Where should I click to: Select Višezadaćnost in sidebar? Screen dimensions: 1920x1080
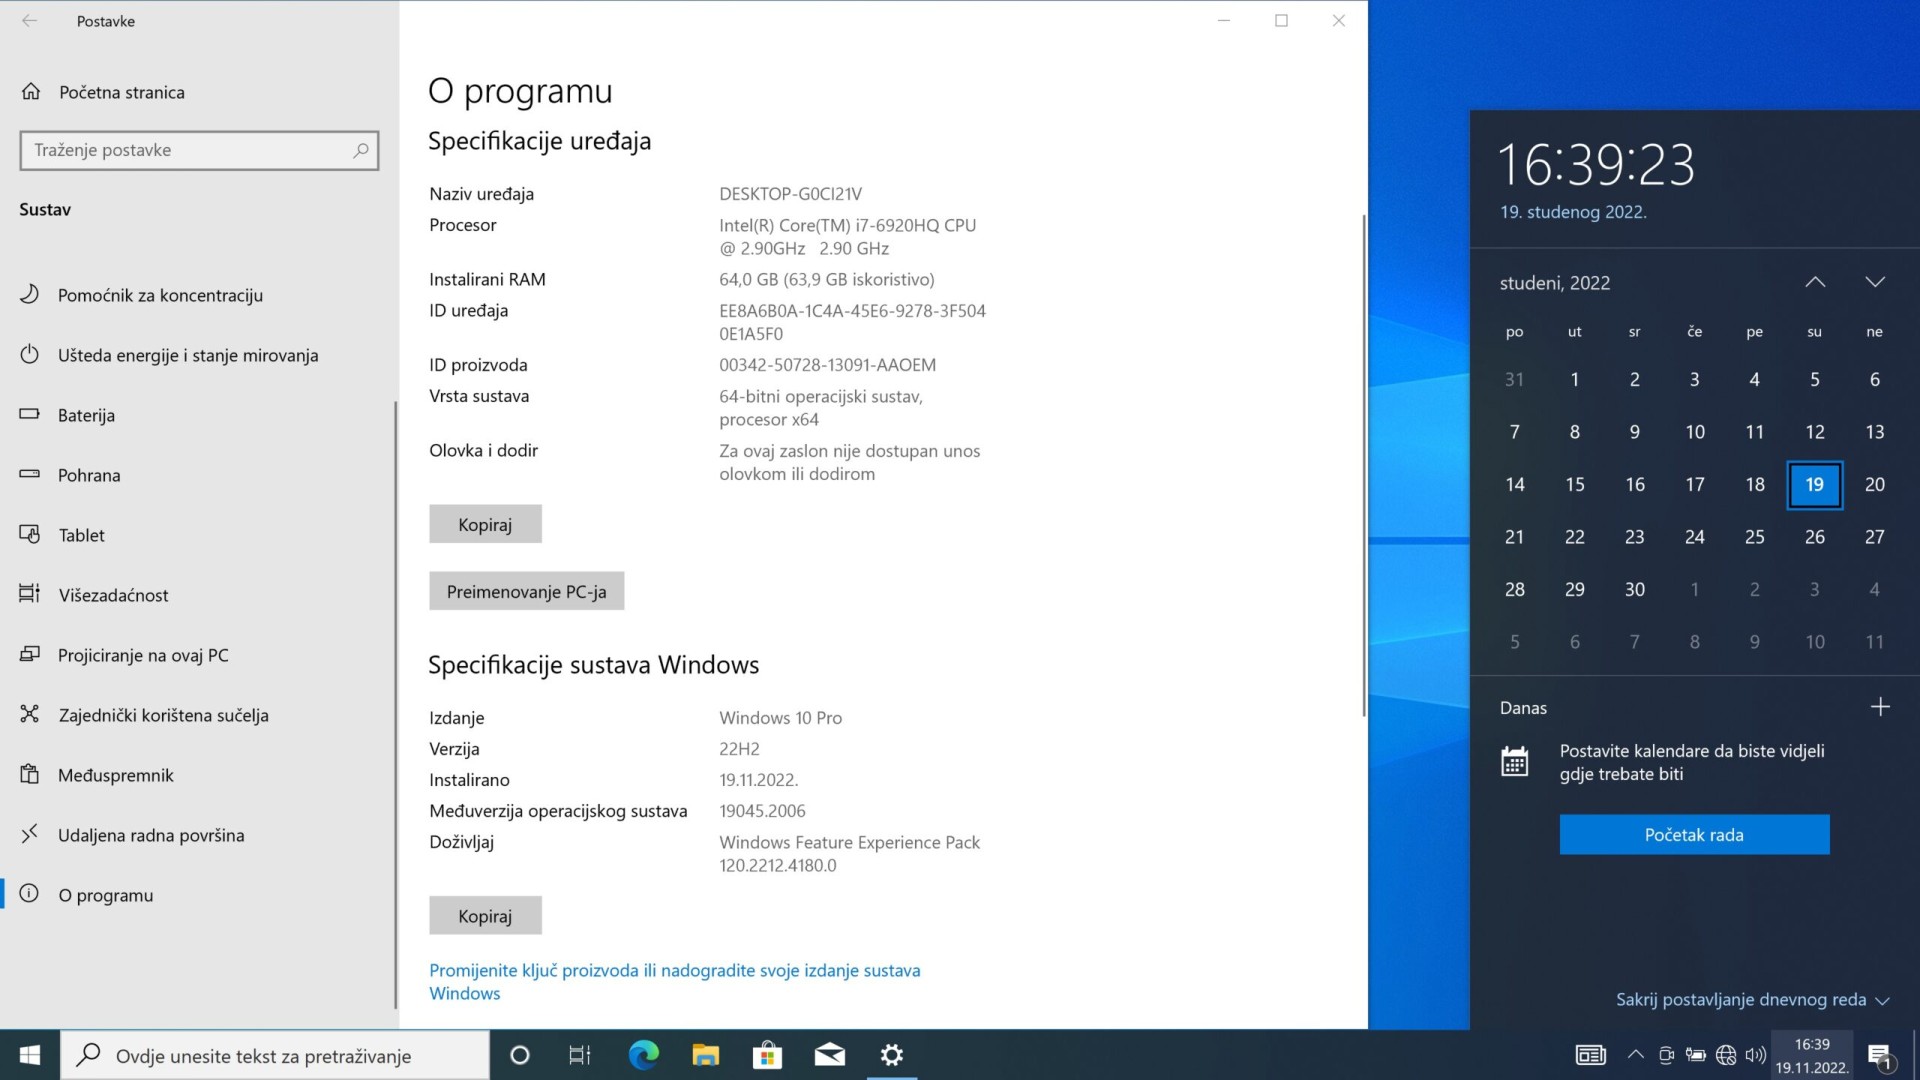tap(197, 595)
